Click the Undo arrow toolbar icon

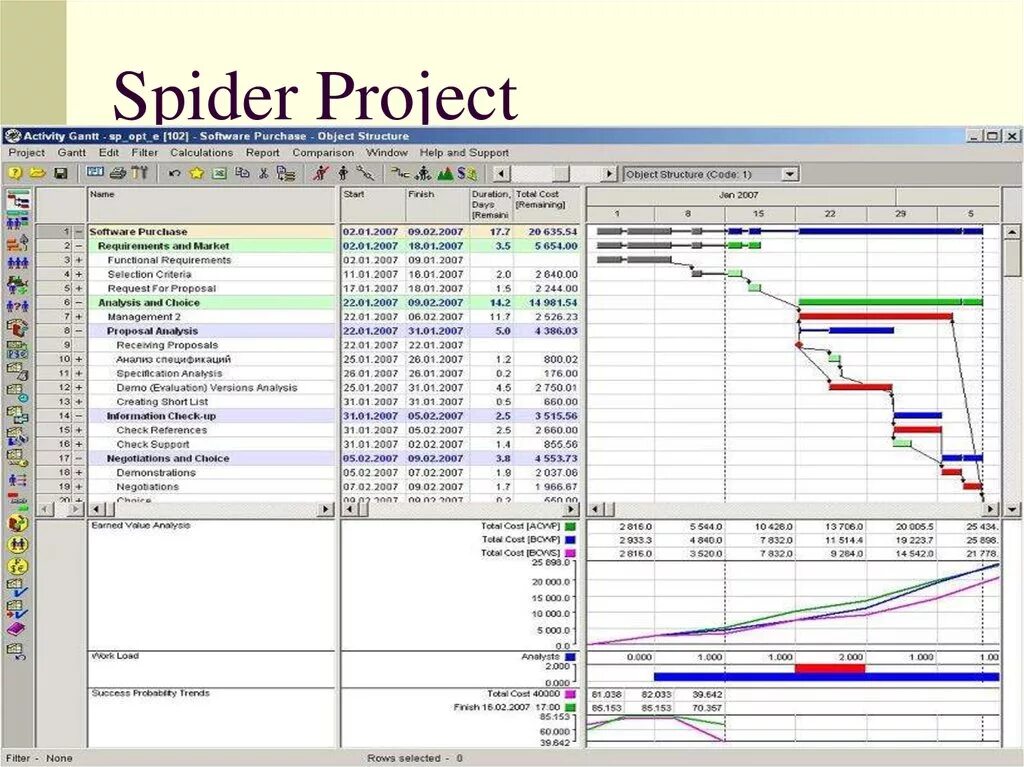click(174, 174)
